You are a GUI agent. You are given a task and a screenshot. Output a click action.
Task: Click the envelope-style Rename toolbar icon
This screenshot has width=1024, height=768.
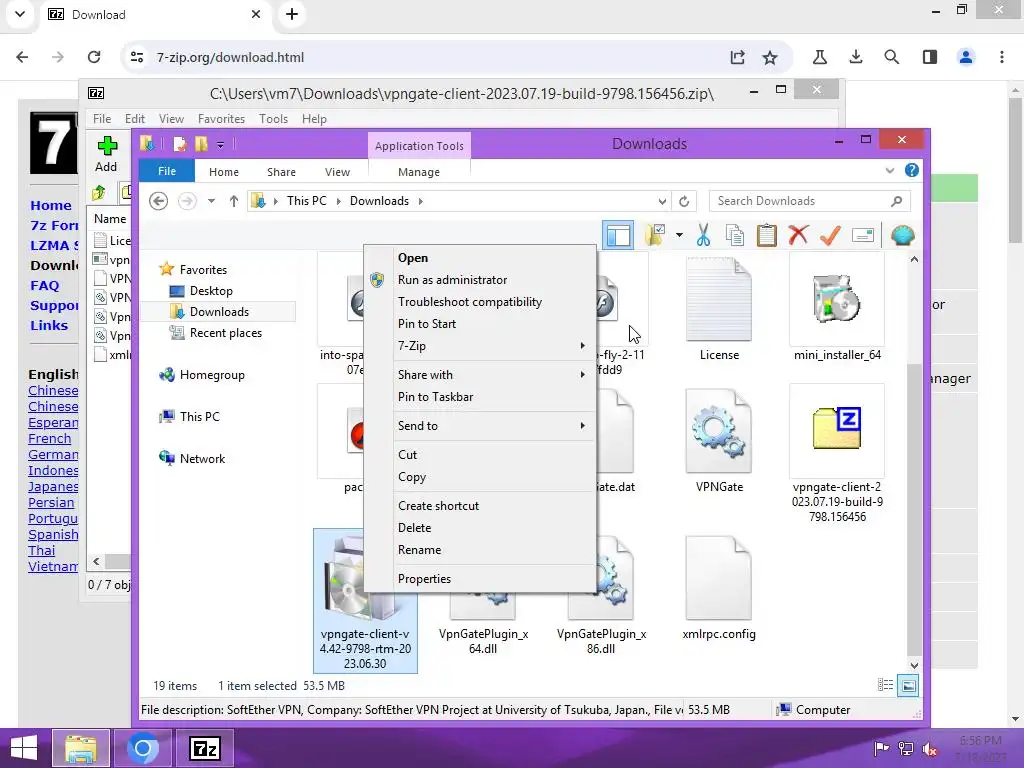863,235
